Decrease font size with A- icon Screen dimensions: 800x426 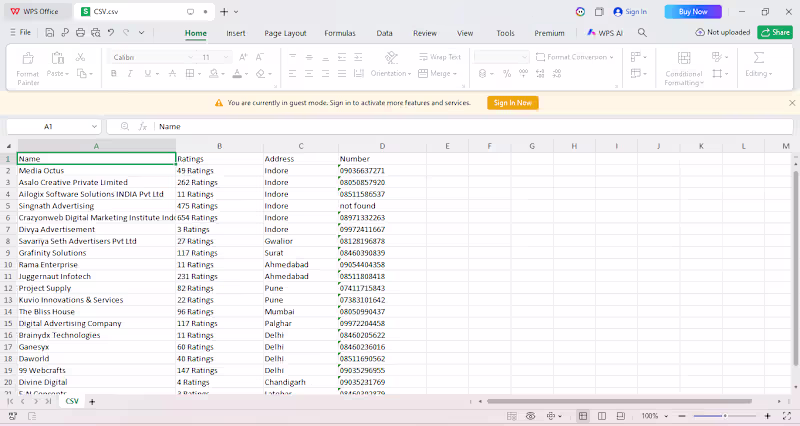pyautogui.click(x=260, y=57)
